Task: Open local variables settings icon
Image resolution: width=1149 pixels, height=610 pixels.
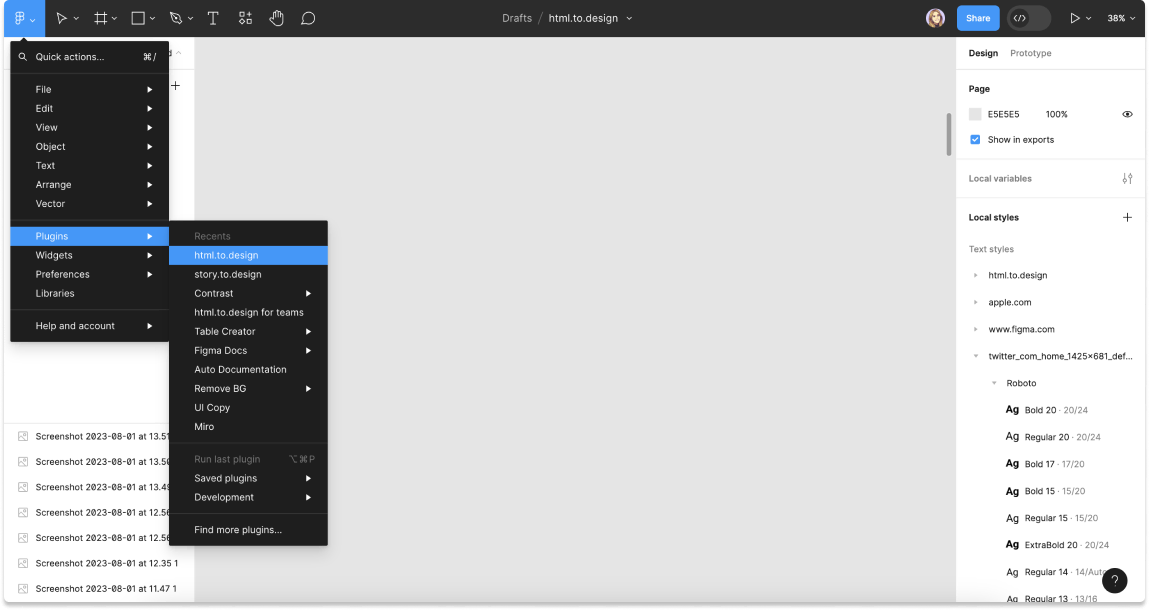Action: 1127,178
